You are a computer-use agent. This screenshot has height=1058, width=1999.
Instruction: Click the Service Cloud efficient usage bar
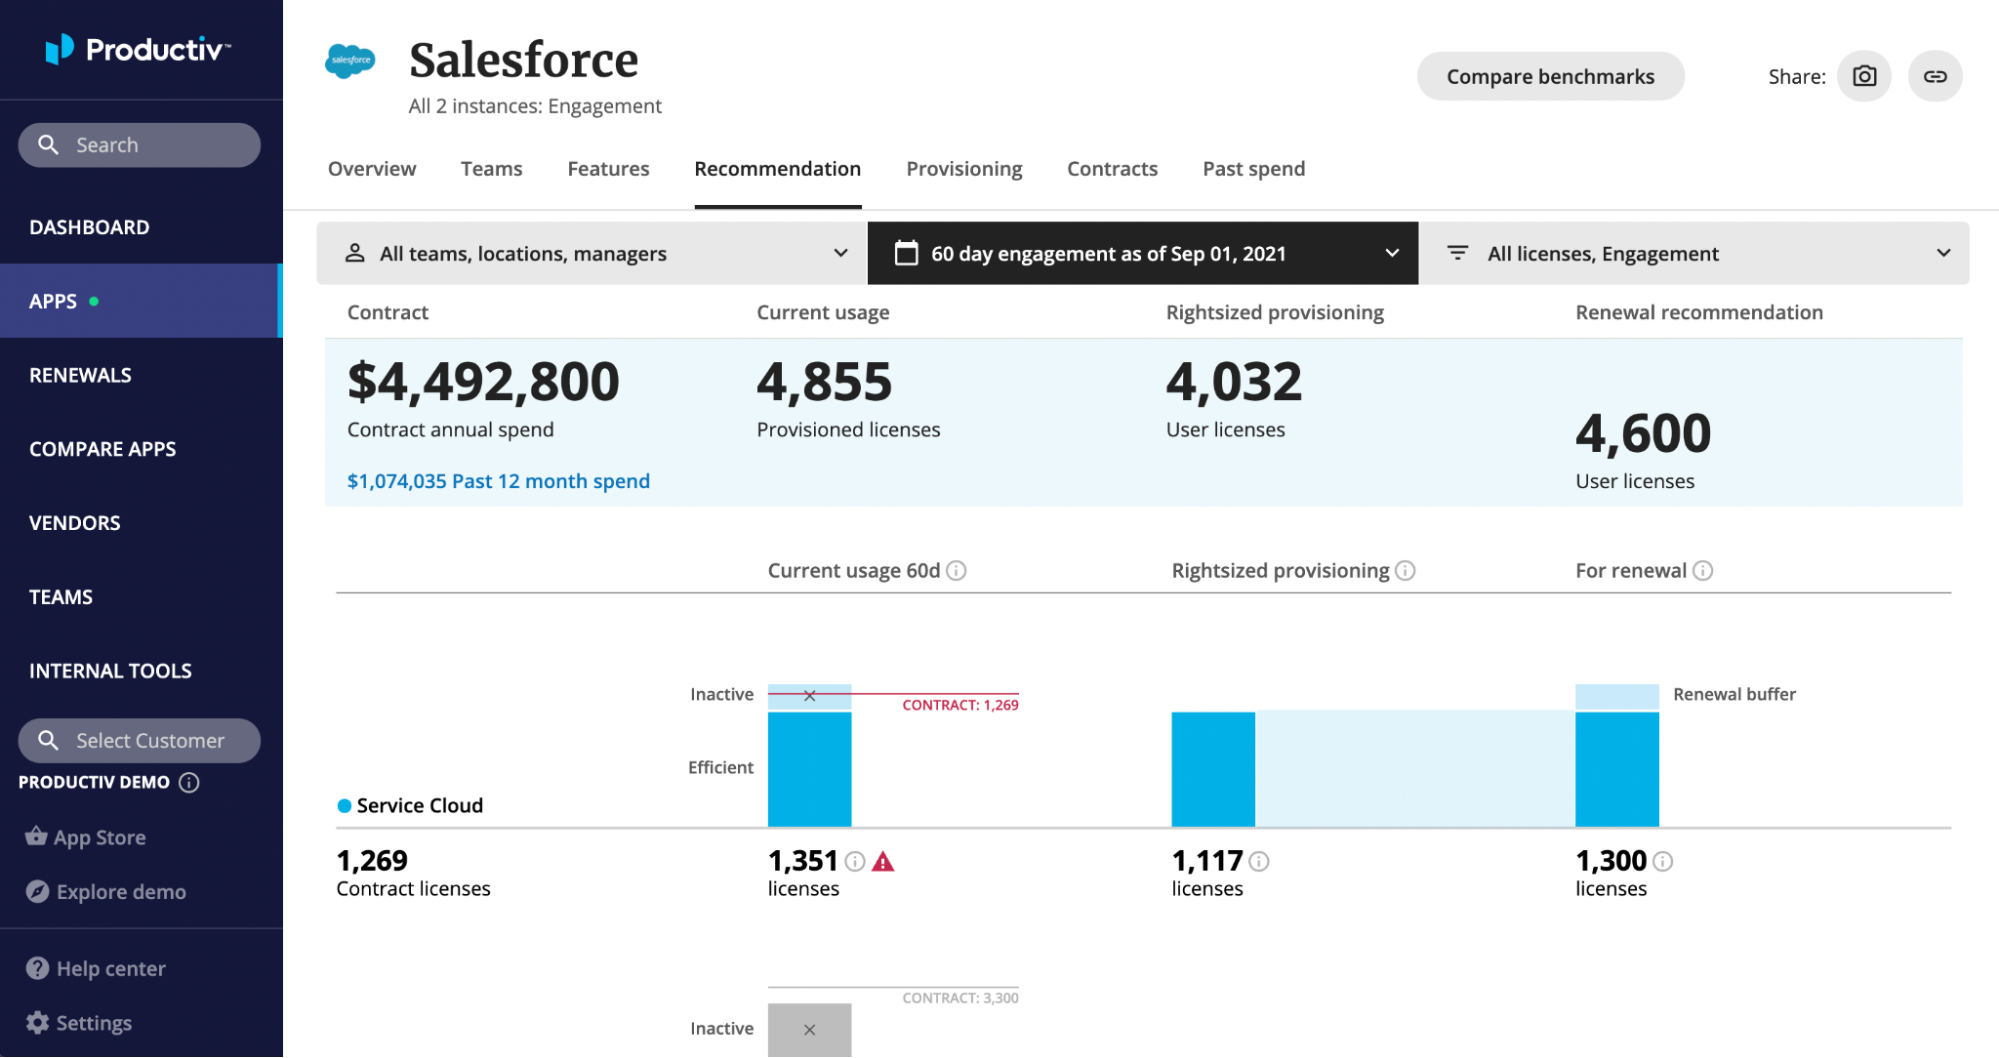[809, 769]
